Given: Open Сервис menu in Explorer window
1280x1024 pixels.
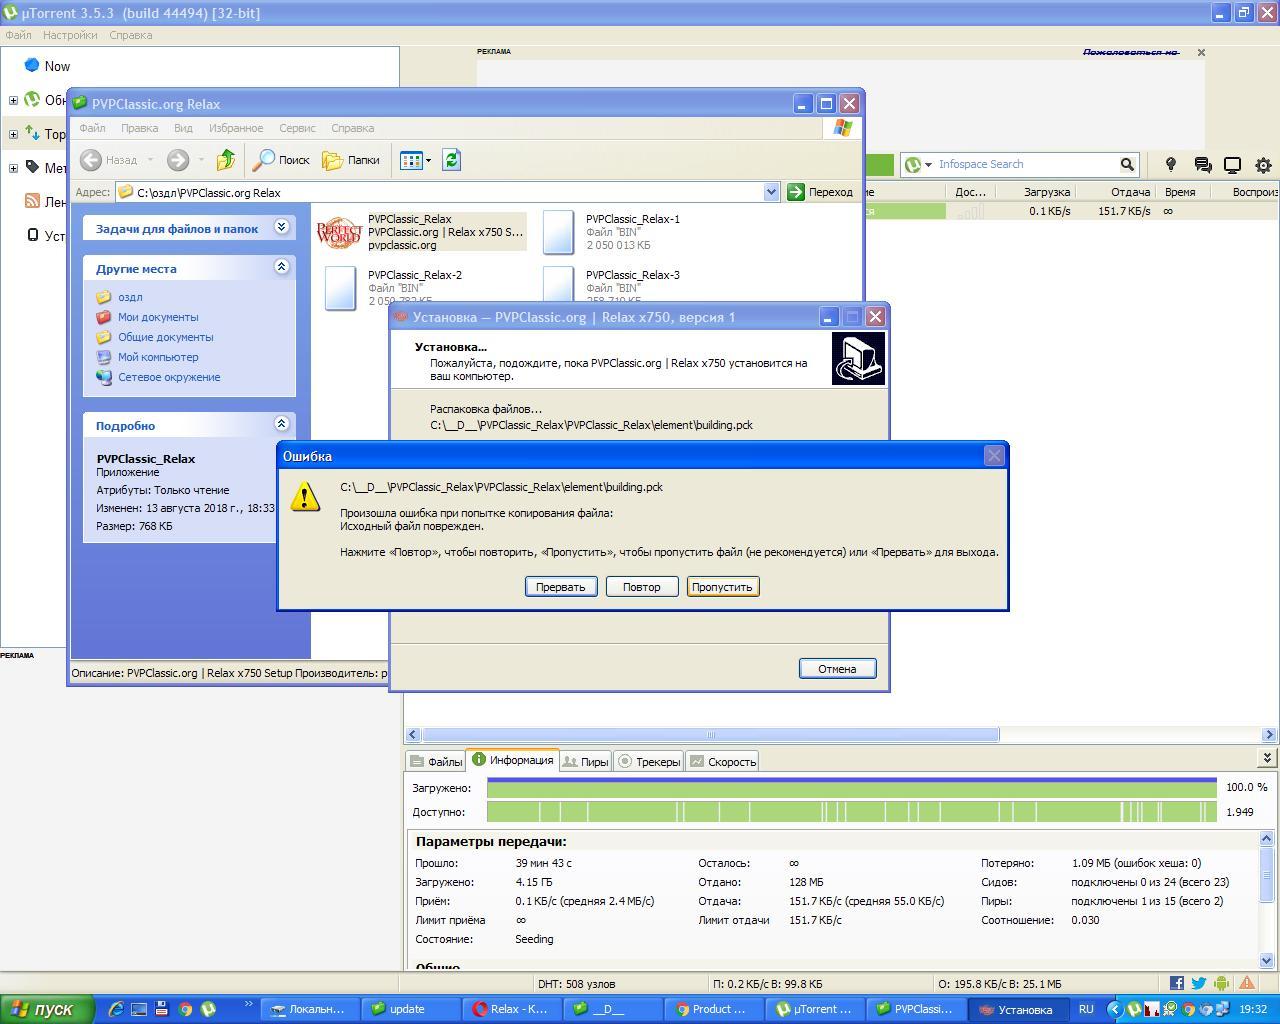Looking at the screenshot, I should tap(297, 128).
